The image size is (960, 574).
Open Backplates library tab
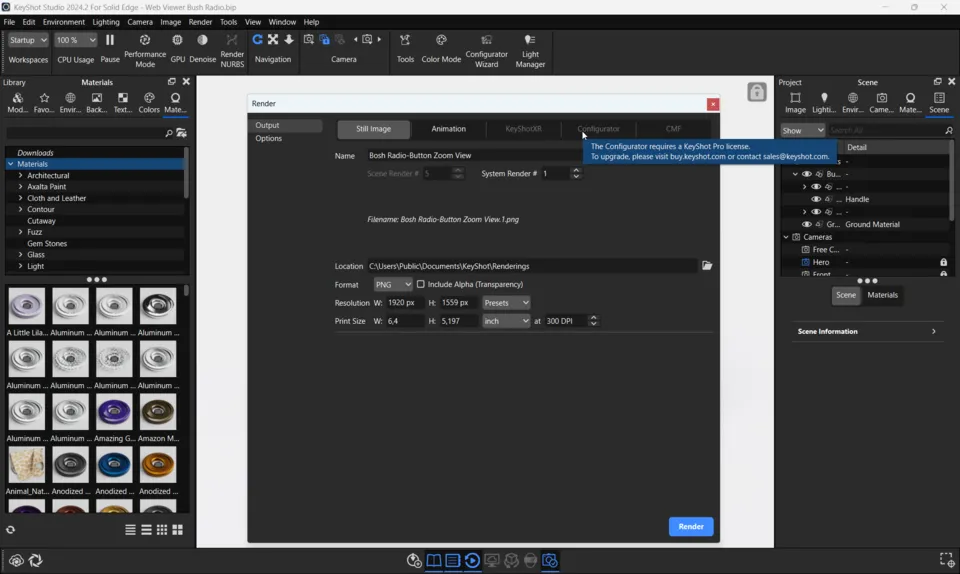97,102
